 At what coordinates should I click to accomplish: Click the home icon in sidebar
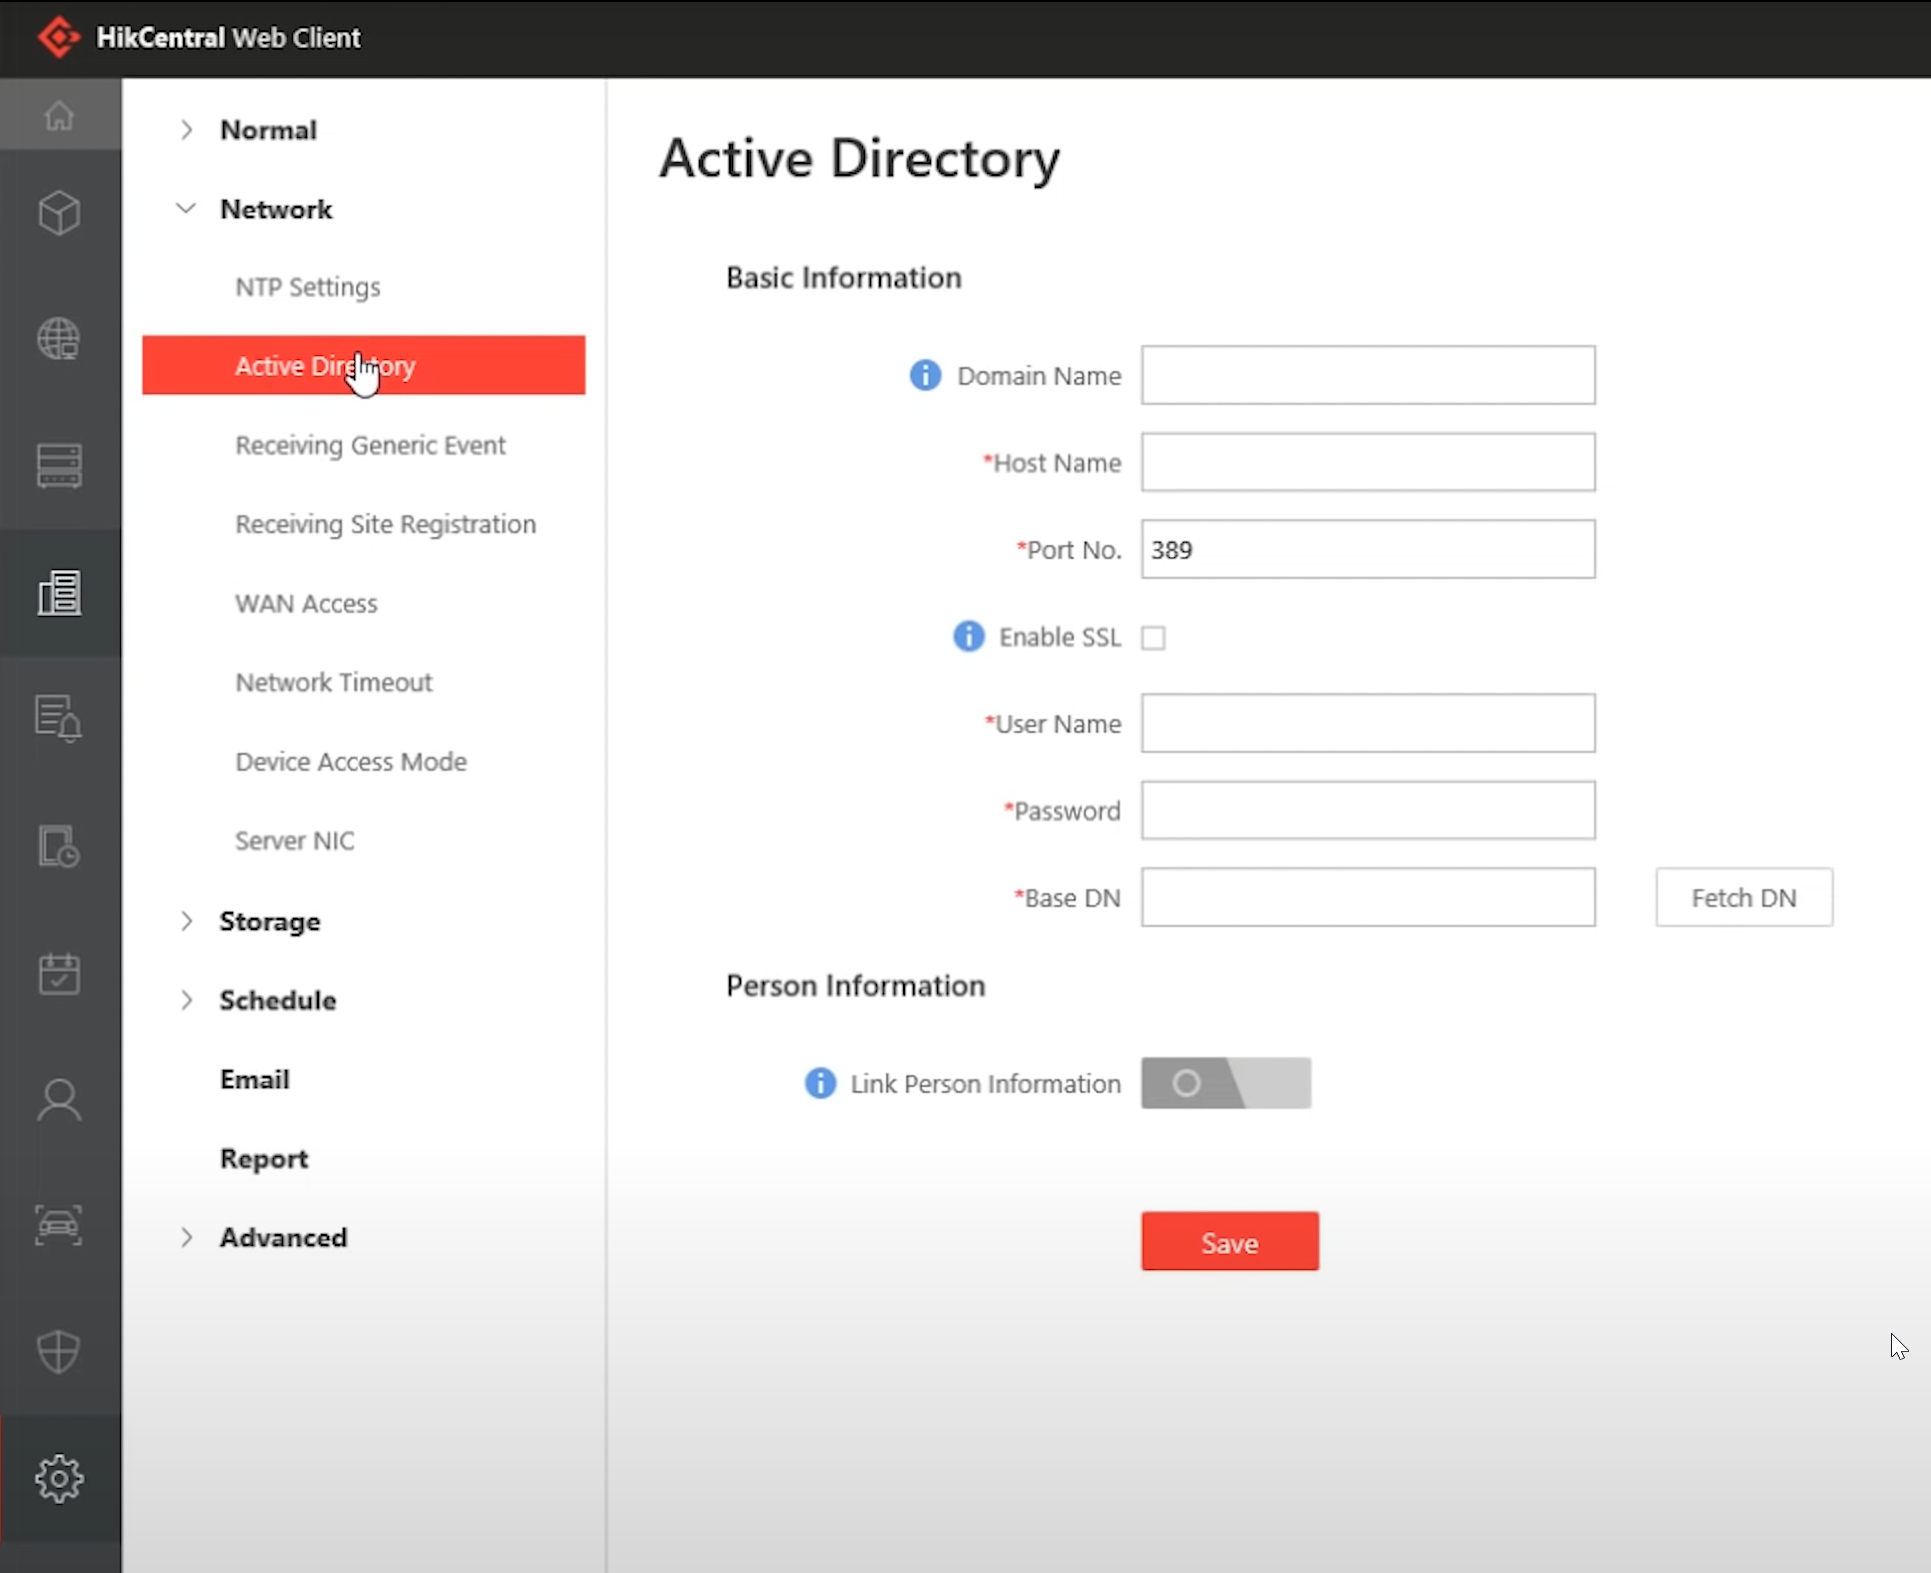[x=59, y=116]
